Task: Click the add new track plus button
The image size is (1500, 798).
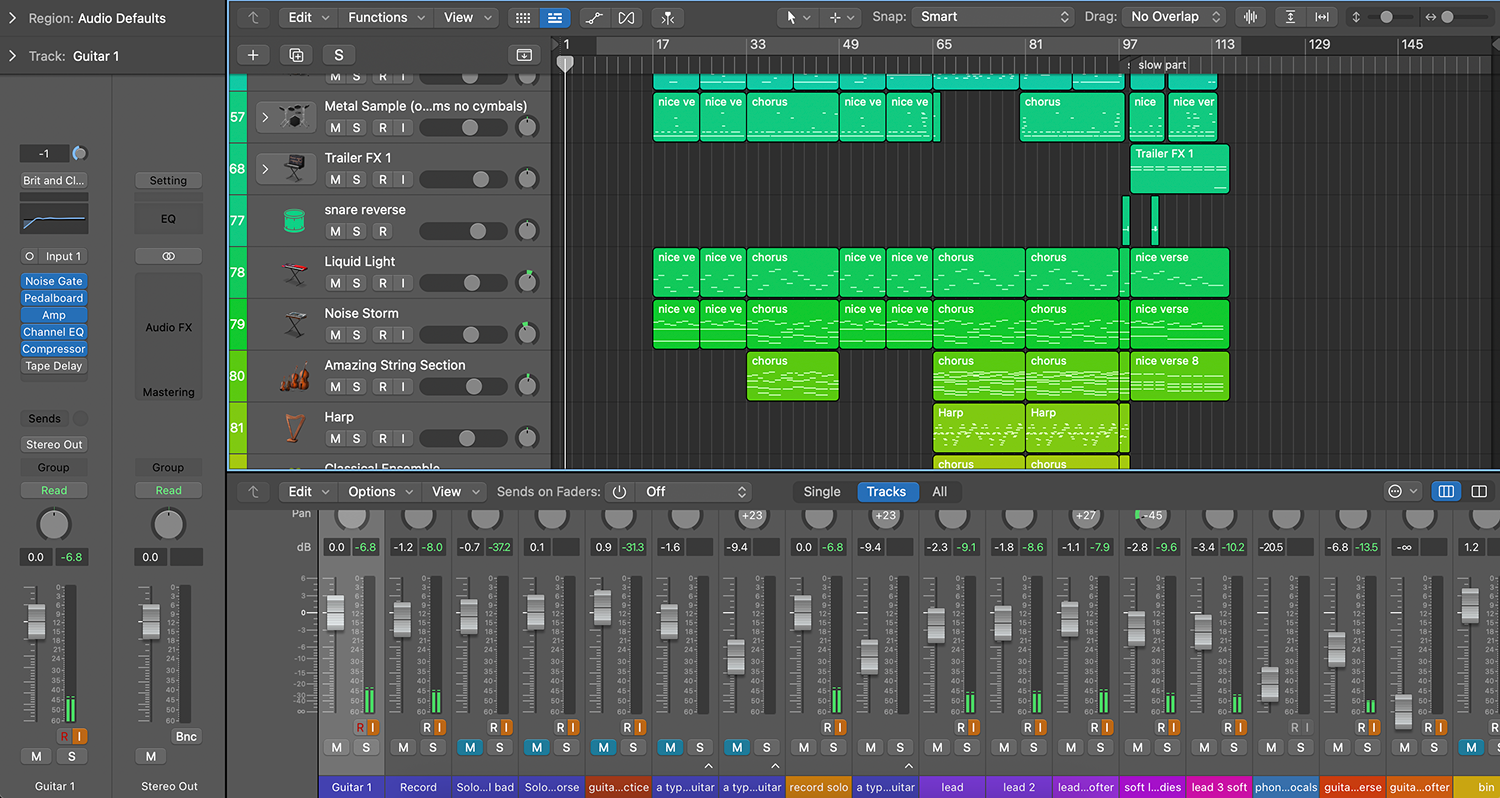Action: click(253, 55)
